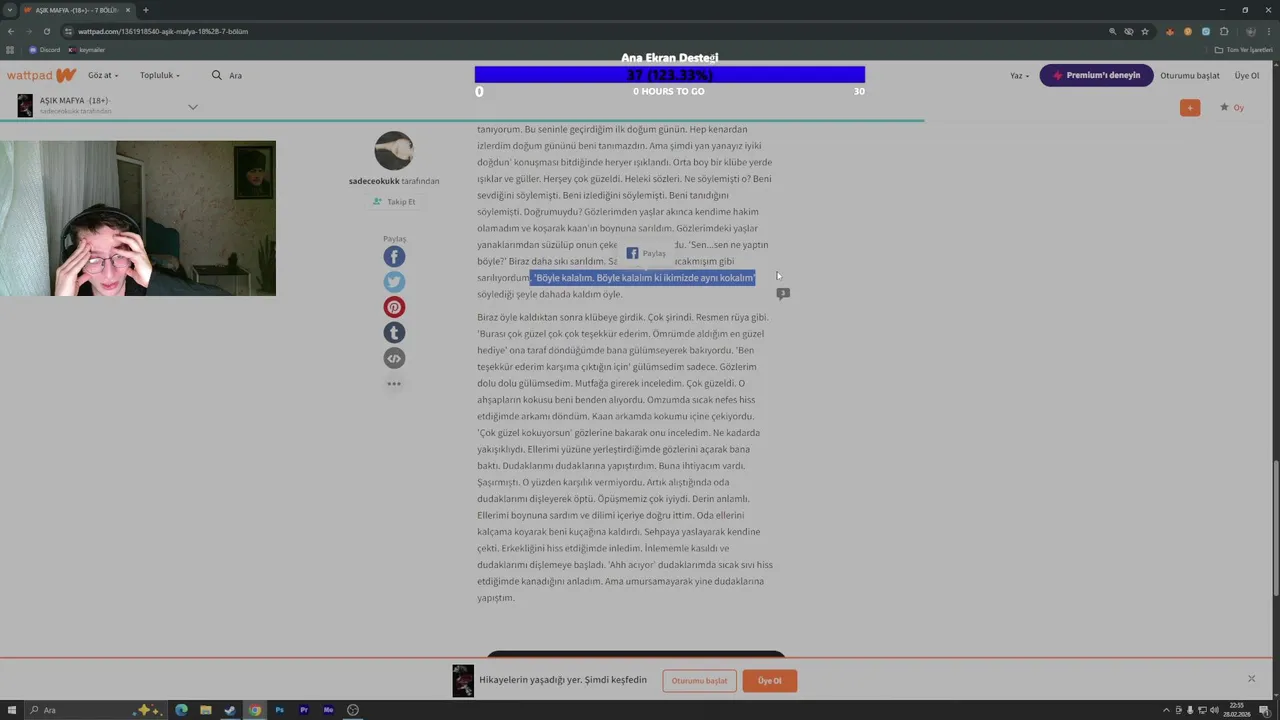
Task: Open the Chrome three-dot menu
Action: tap(1268, 31)
